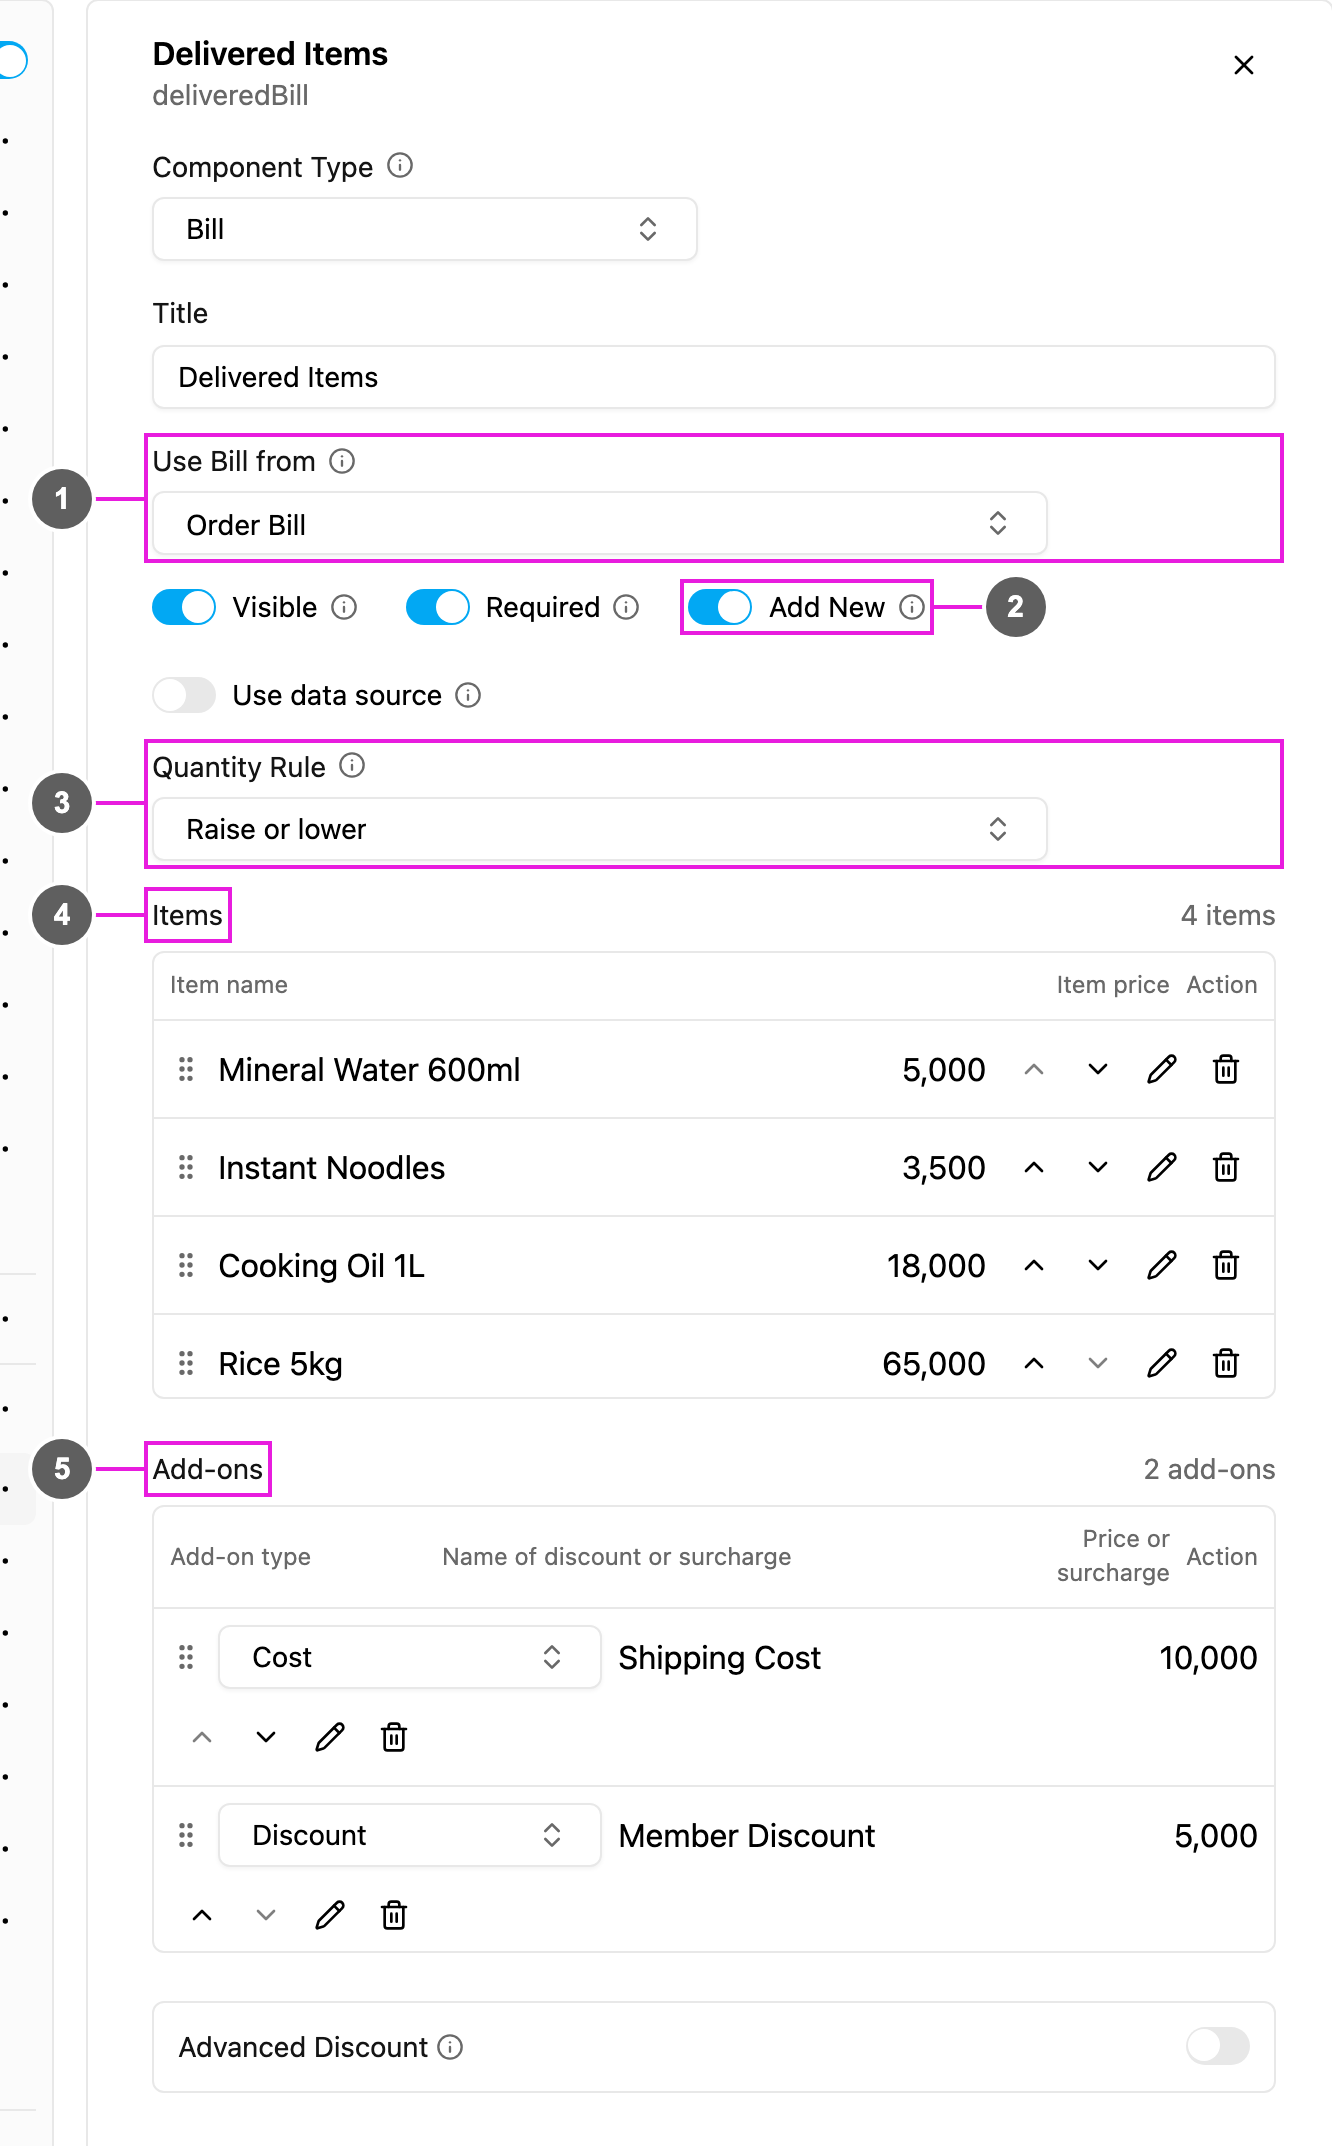Viewport: 1332px width, 2146px height.
Task: Show info icon next to Add New
Action: [912, 607]
